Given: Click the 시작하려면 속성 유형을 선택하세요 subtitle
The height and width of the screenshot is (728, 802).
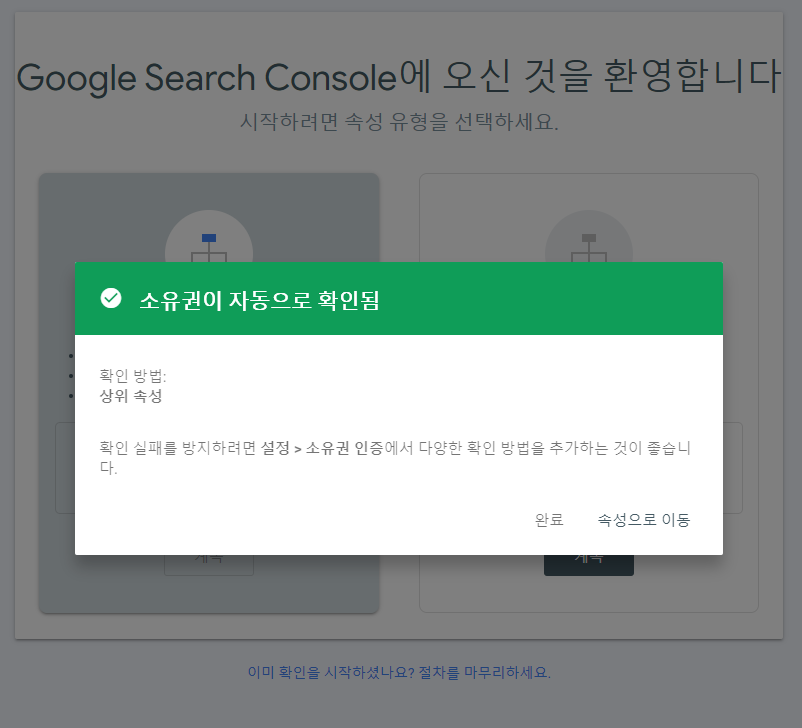Looking at the screenshot, I should [399, 122].
